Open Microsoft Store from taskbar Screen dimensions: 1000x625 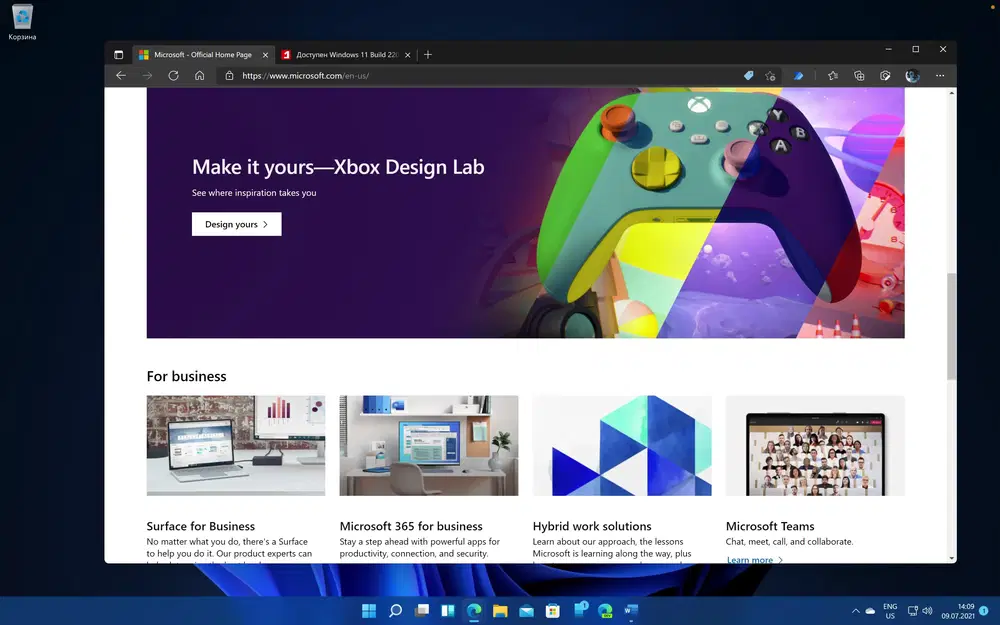pos(553,611)
